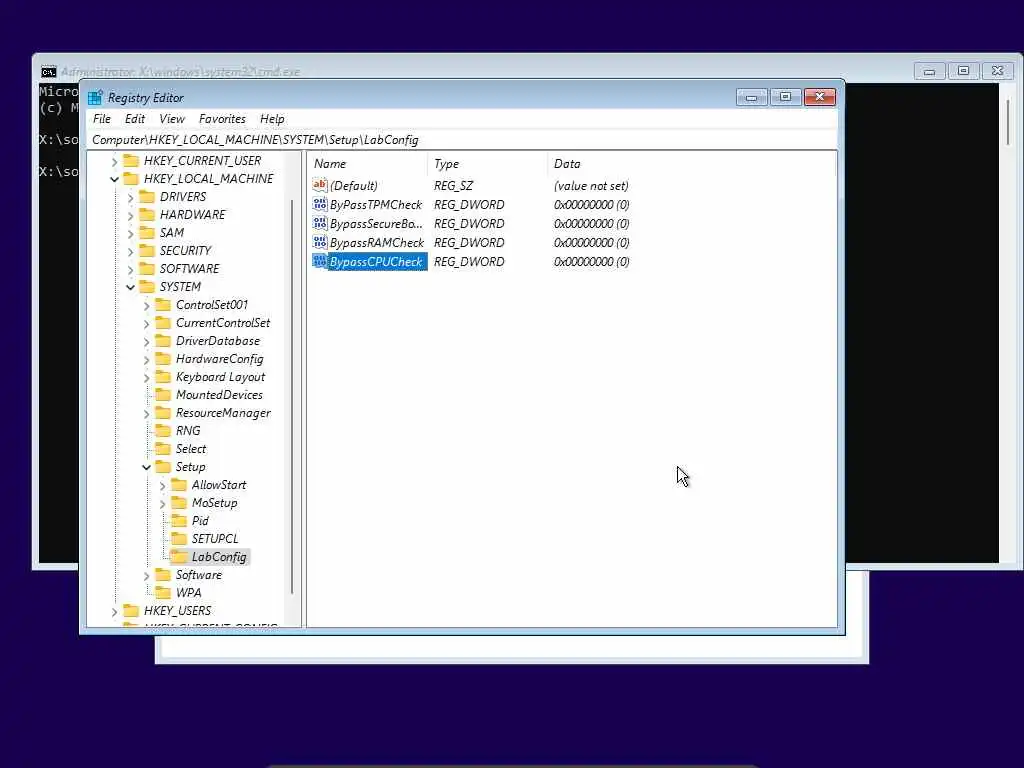Screen dimensions: 1024x768
Task: Expand the HARDWARE key
Action: click(131, 215)
